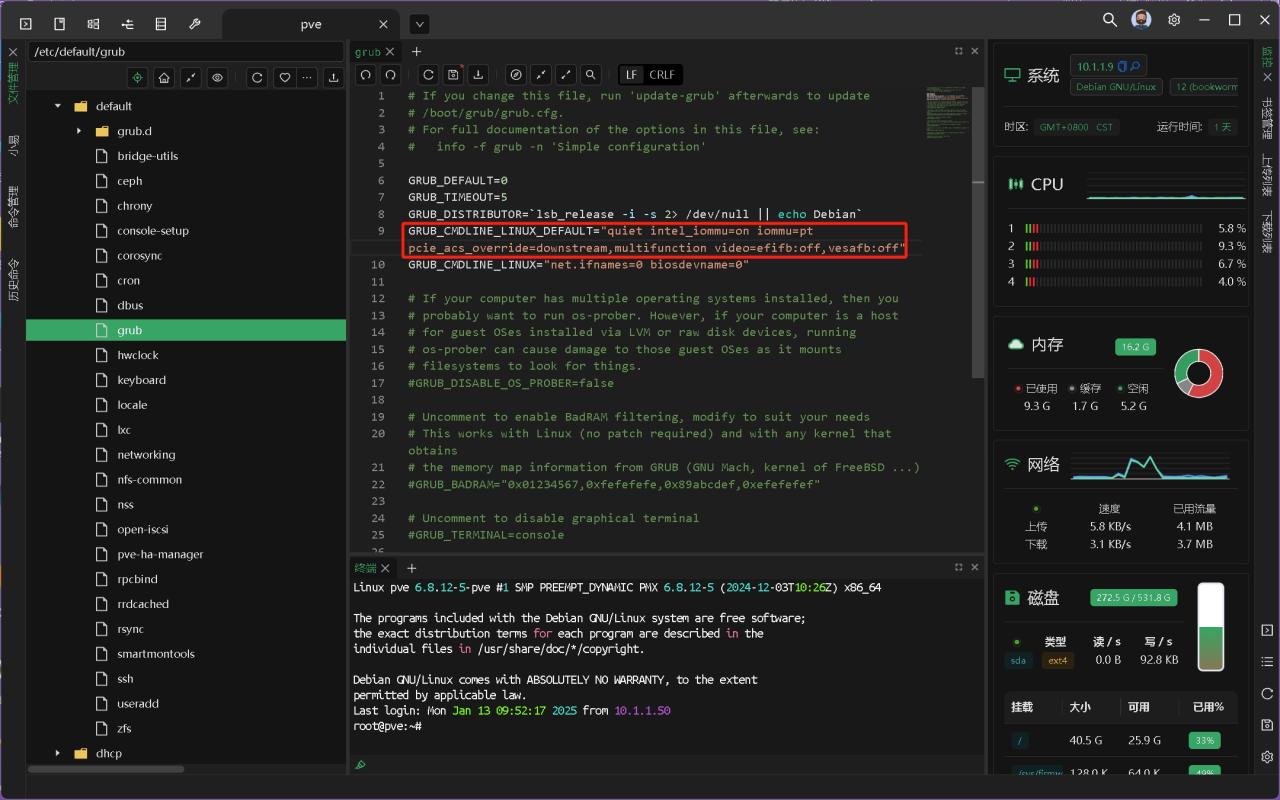The width and height of the screenshot is (1280, 800).
Task: Switch line endings to CRLF
Action: point(661,74)
